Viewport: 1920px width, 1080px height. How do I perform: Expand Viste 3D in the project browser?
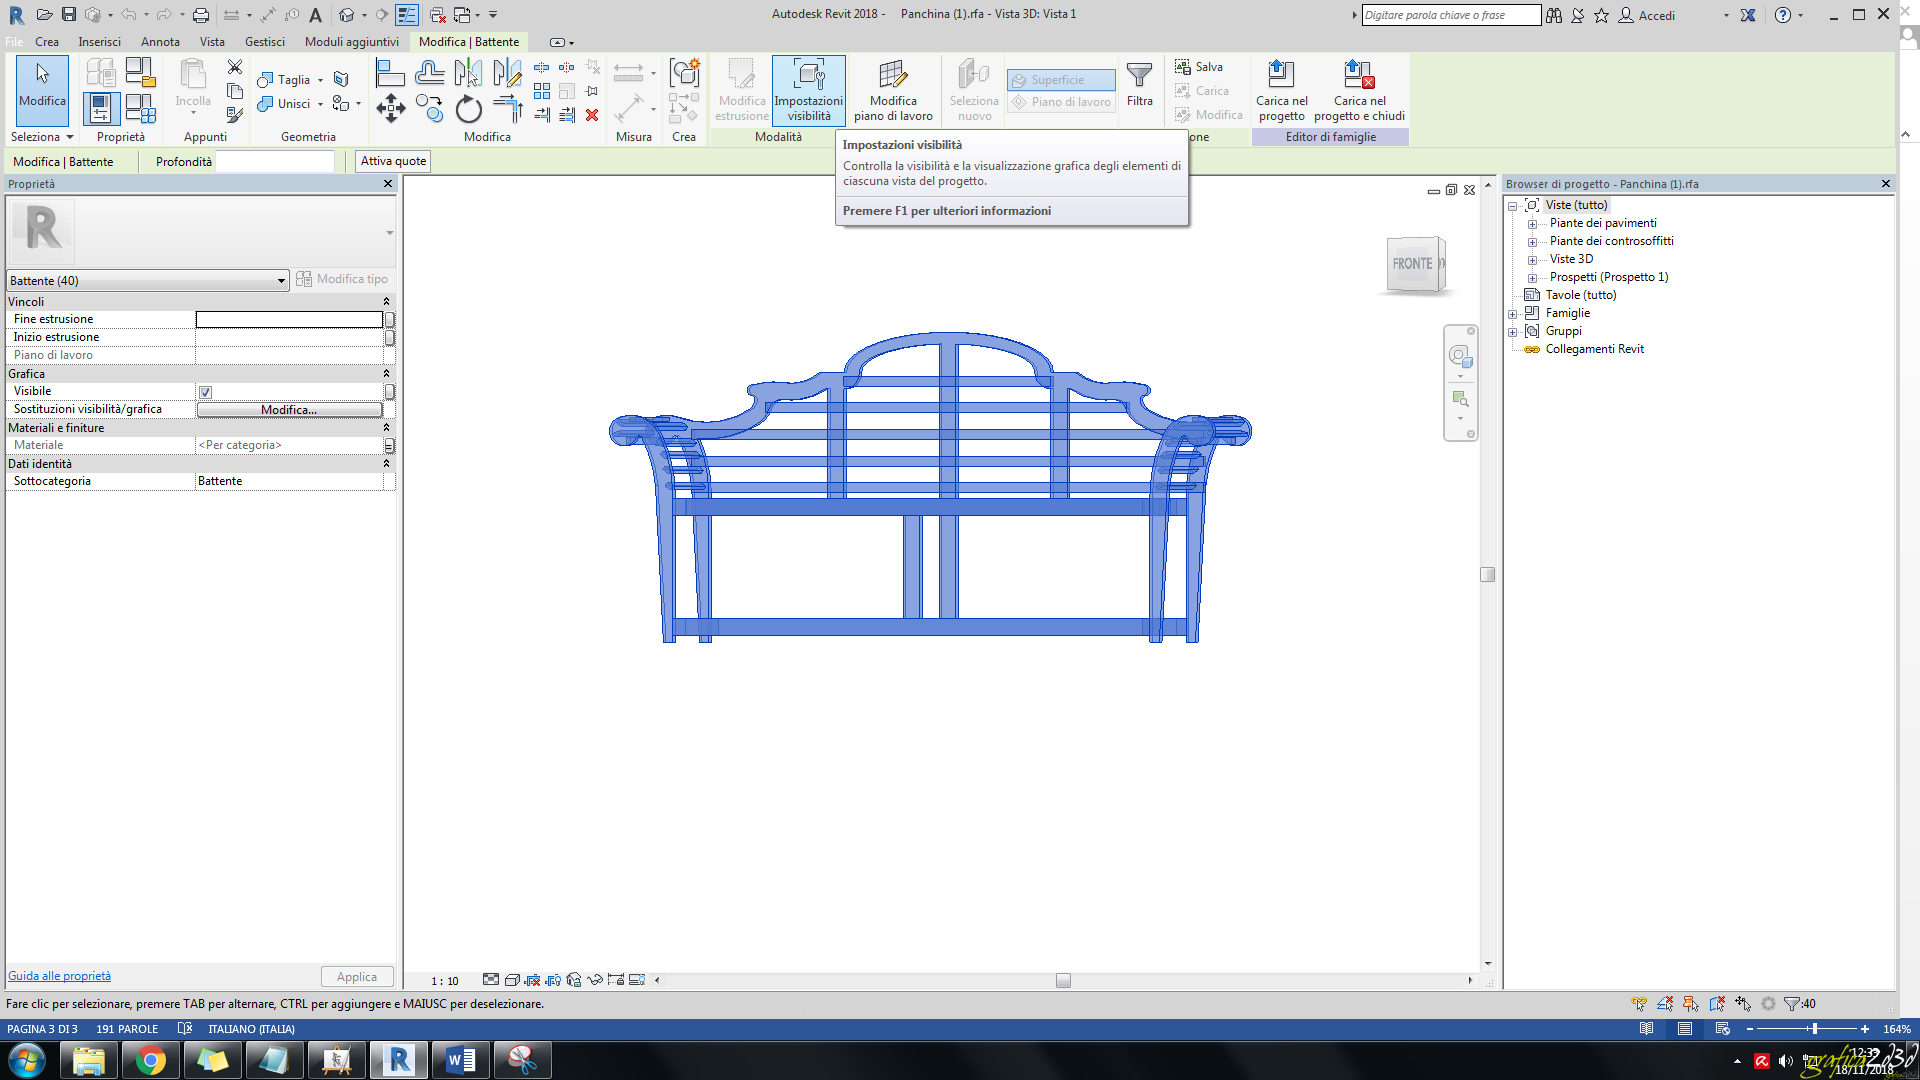pos(1533,259)
